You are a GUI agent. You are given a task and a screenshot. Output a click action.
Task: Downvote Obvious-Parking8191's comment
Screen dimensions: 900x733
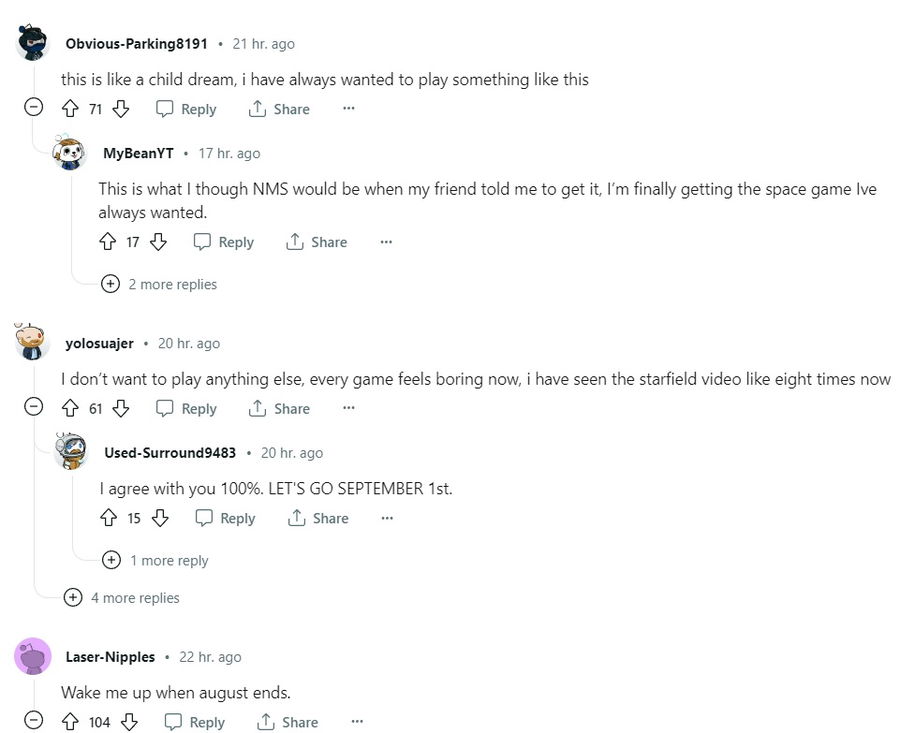click(121, 109)
